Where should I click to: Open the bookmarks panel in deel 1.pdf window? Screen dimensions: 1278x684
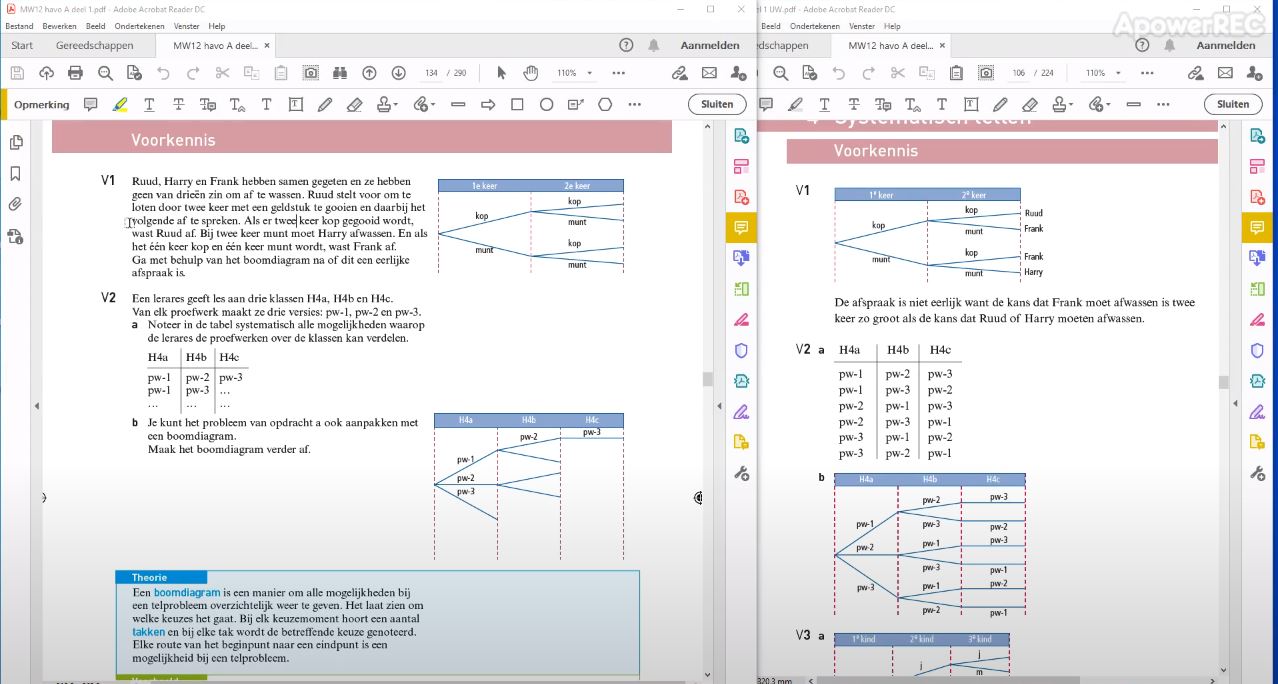(16, 174)
